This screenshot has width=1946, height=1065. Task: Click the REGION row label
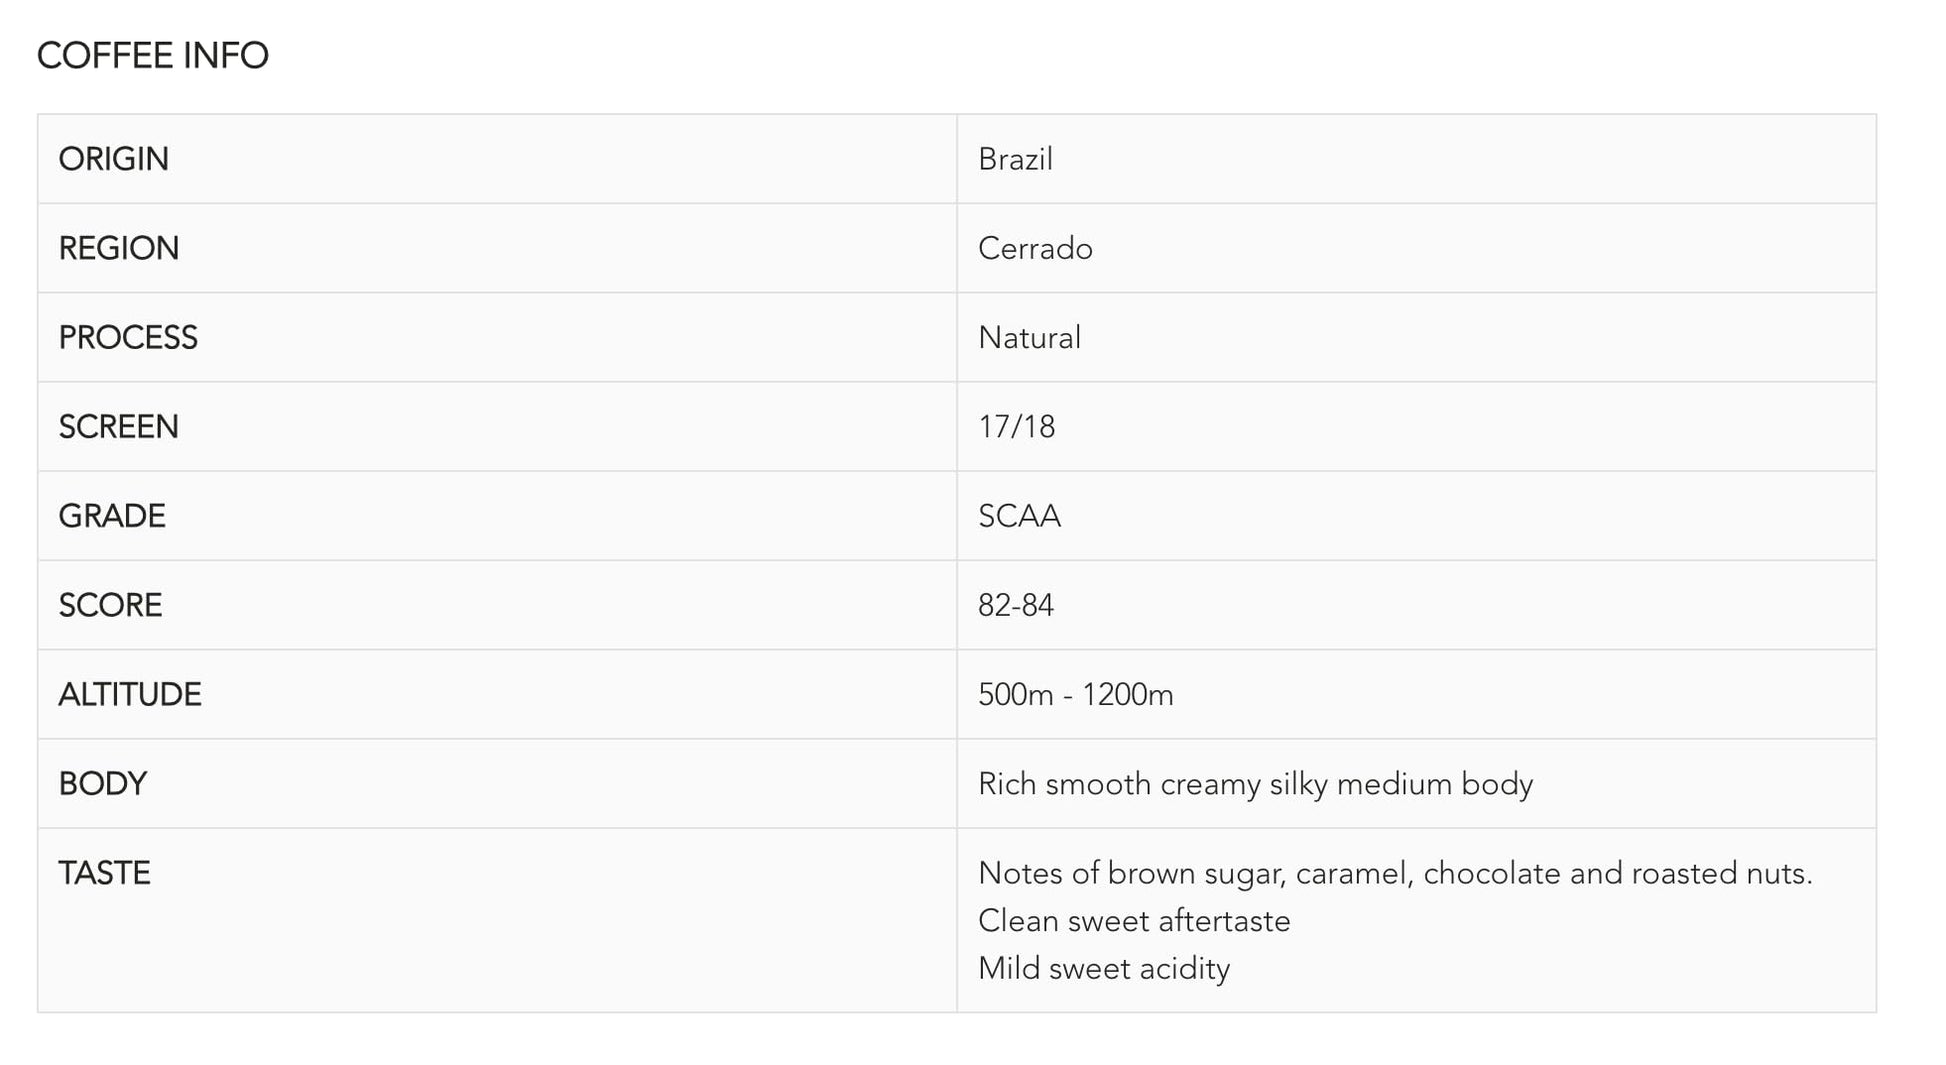click(118, 248)
